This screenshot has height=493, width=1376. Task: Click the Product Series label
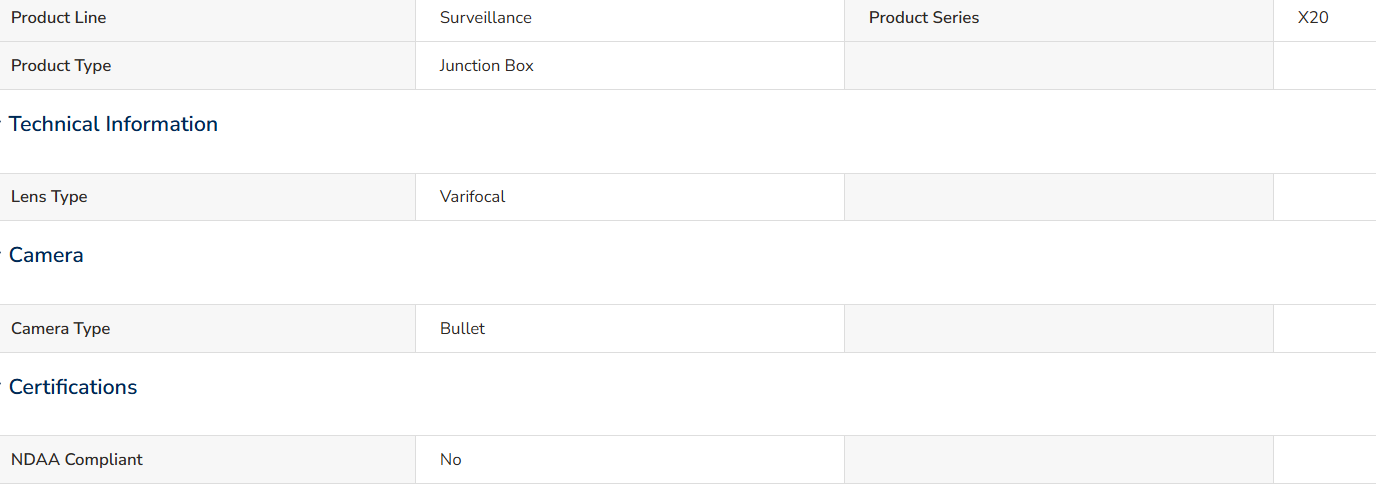(924, 18)
